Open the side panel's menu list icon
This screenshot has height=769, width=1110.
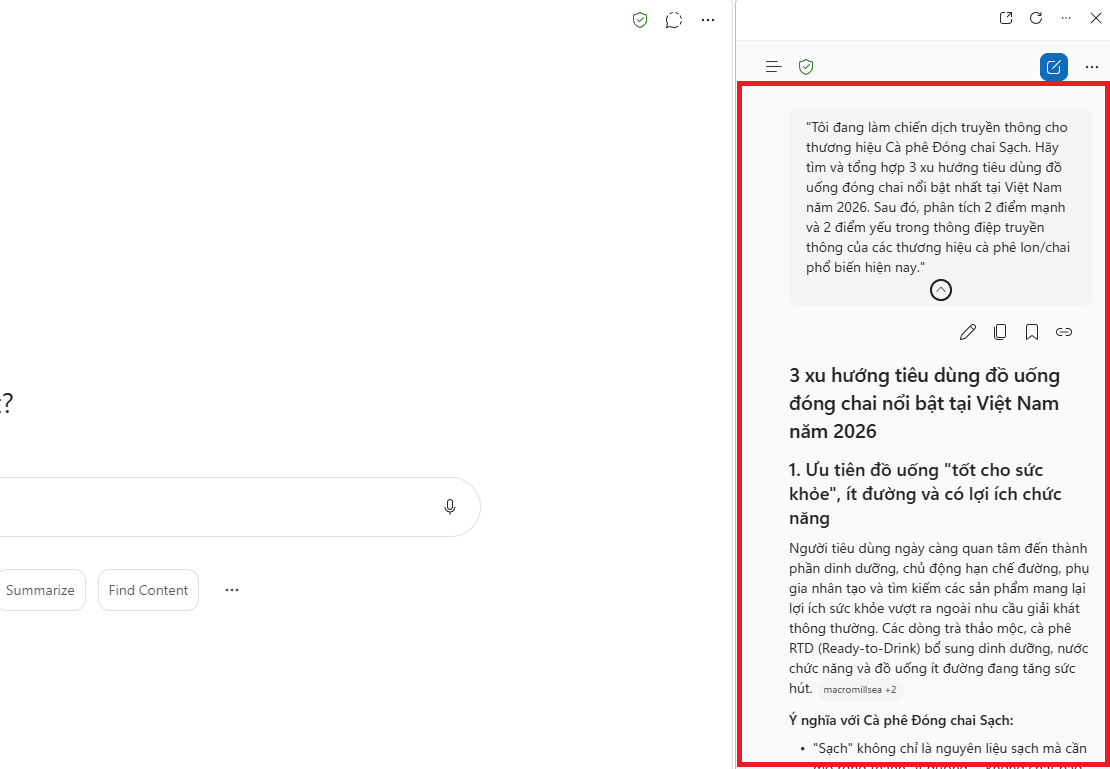[x=774, y=67]
